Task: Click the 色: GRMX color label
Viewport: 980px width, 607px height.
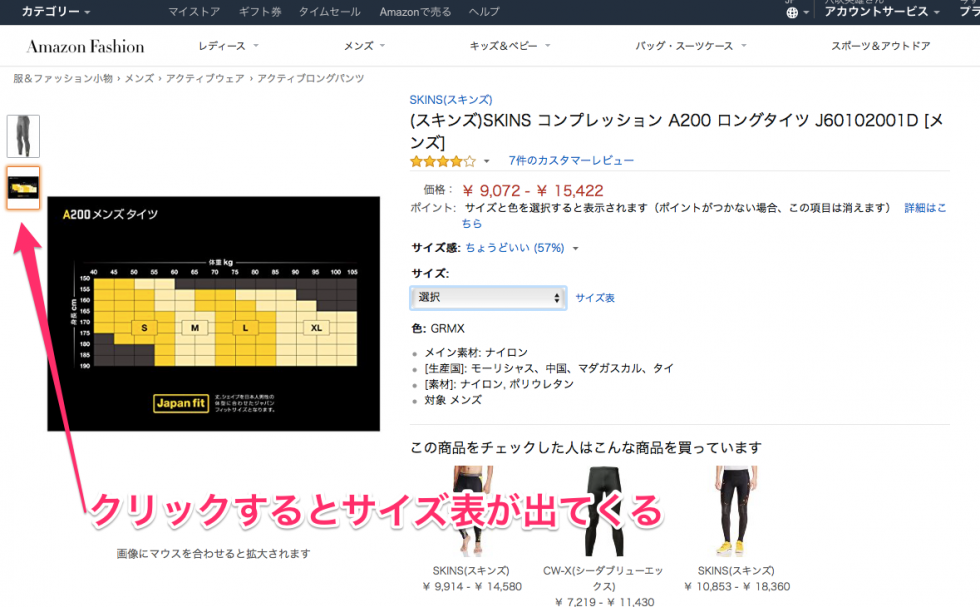Action: (438, 328)
